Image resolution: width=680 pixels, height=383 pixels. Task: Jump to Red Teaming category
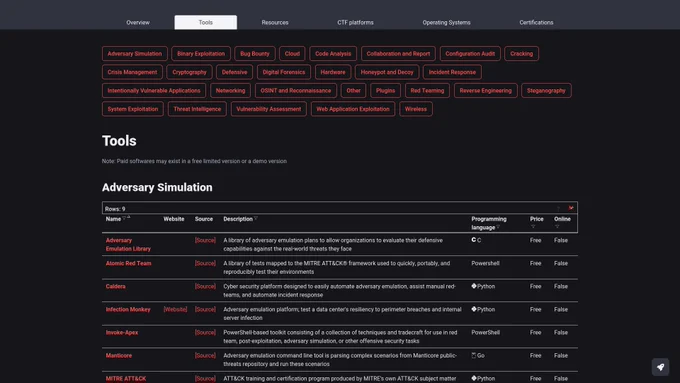point(427,91)
